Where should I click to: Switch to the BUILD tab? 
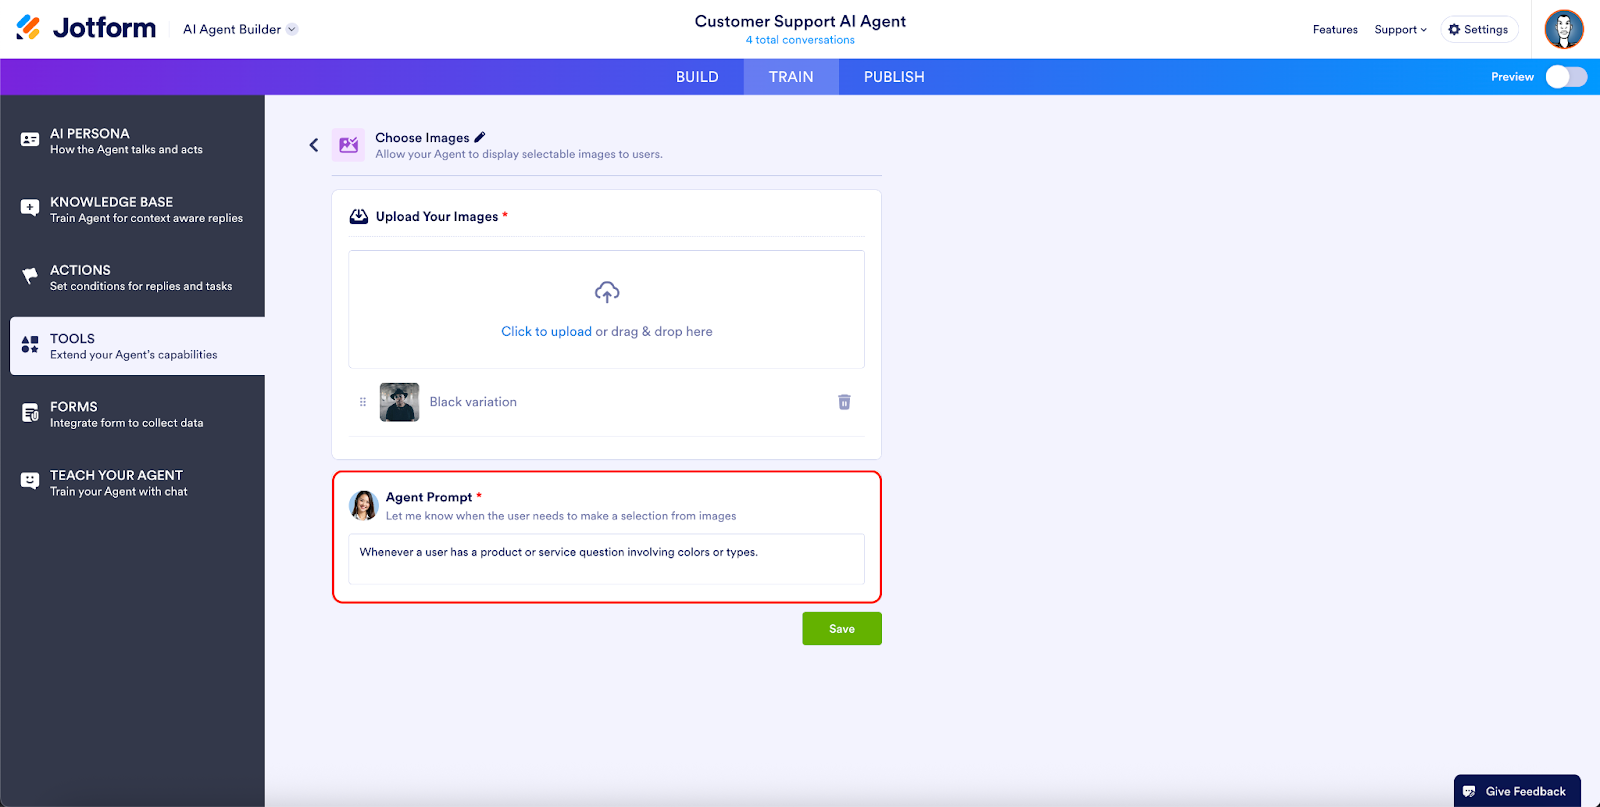[697, 77]
